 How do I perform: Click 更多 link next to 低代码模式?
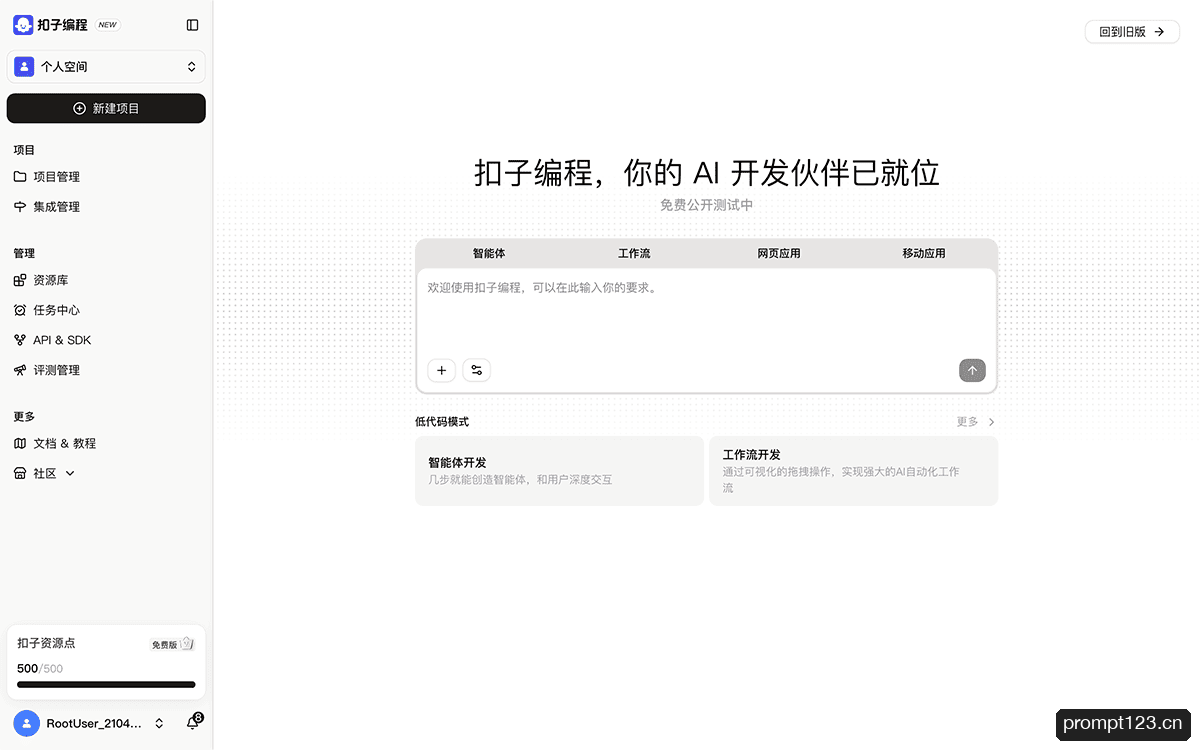pyautogui.click(x=967, y=422)
